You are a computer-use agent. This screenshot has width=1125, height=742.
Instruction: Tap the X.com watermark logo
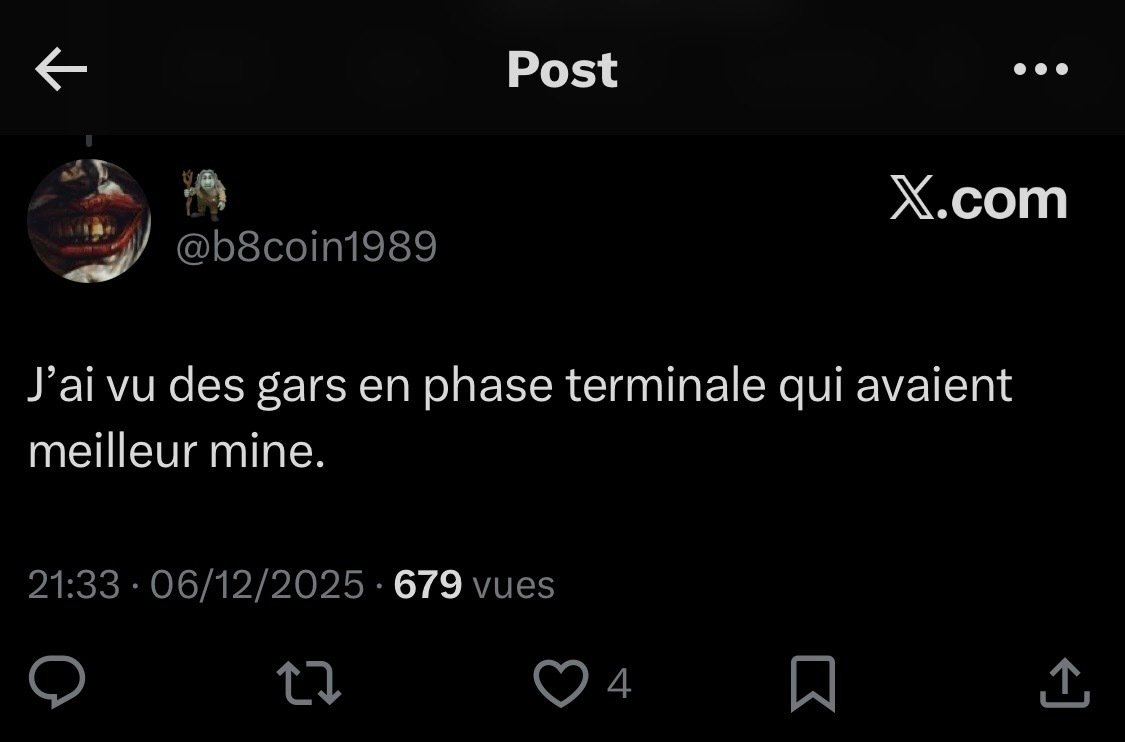[979, 198]
